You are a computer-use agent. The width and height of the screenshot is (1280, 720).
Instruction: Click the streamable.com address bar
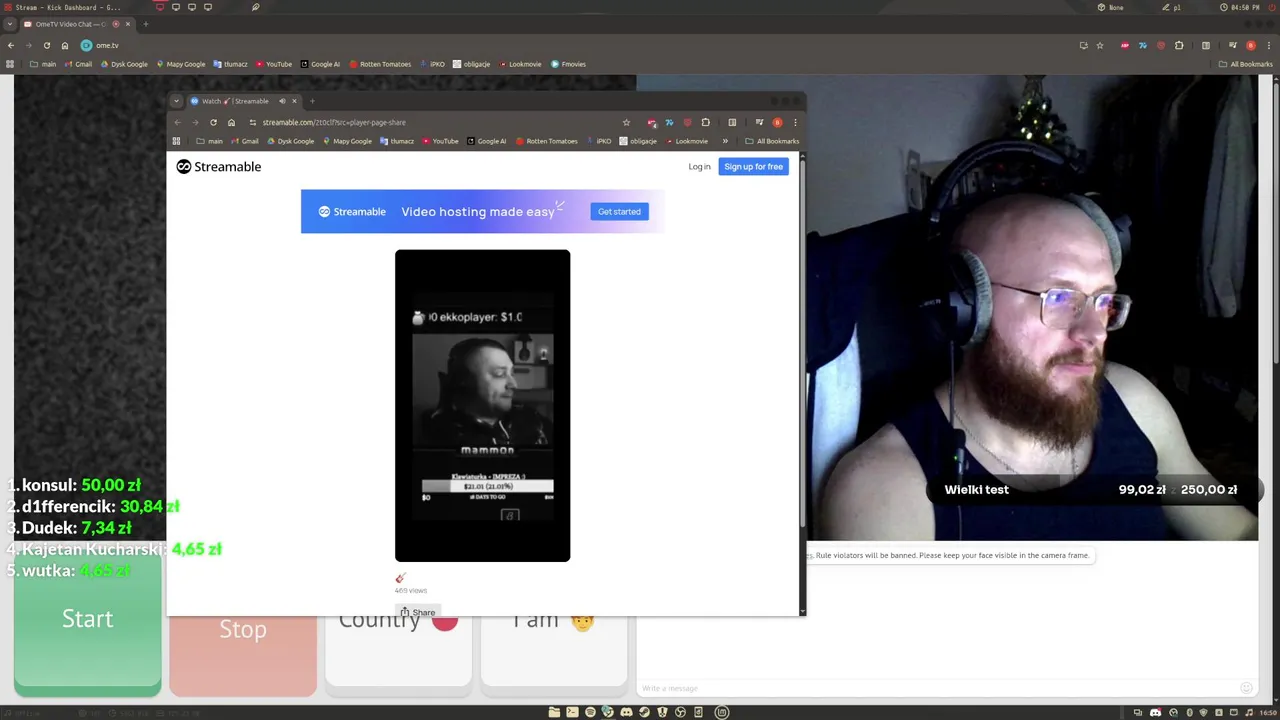(440, 122)
